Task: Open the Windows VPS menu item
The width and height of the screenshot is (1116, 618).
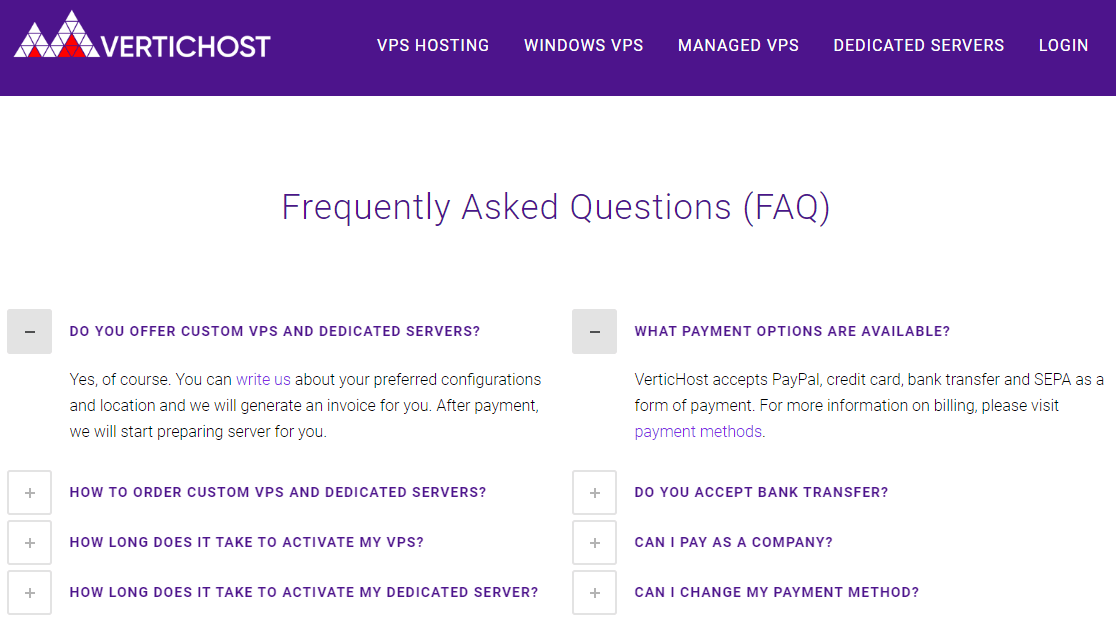Action: click(x=584, y=46)
